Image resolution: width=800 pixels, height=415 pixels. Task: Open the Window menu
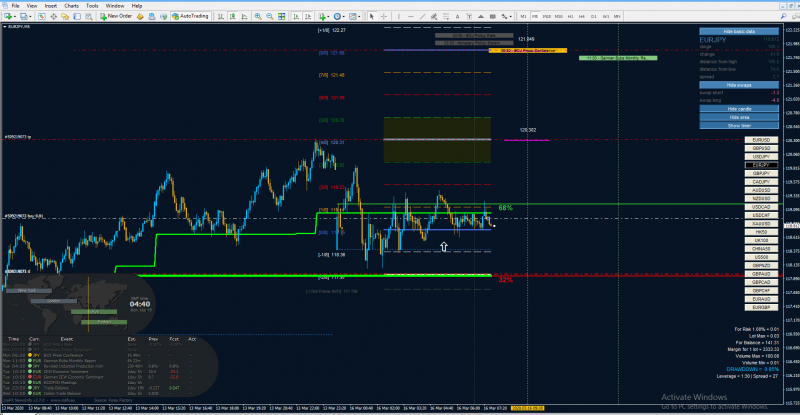coord(115,6)
